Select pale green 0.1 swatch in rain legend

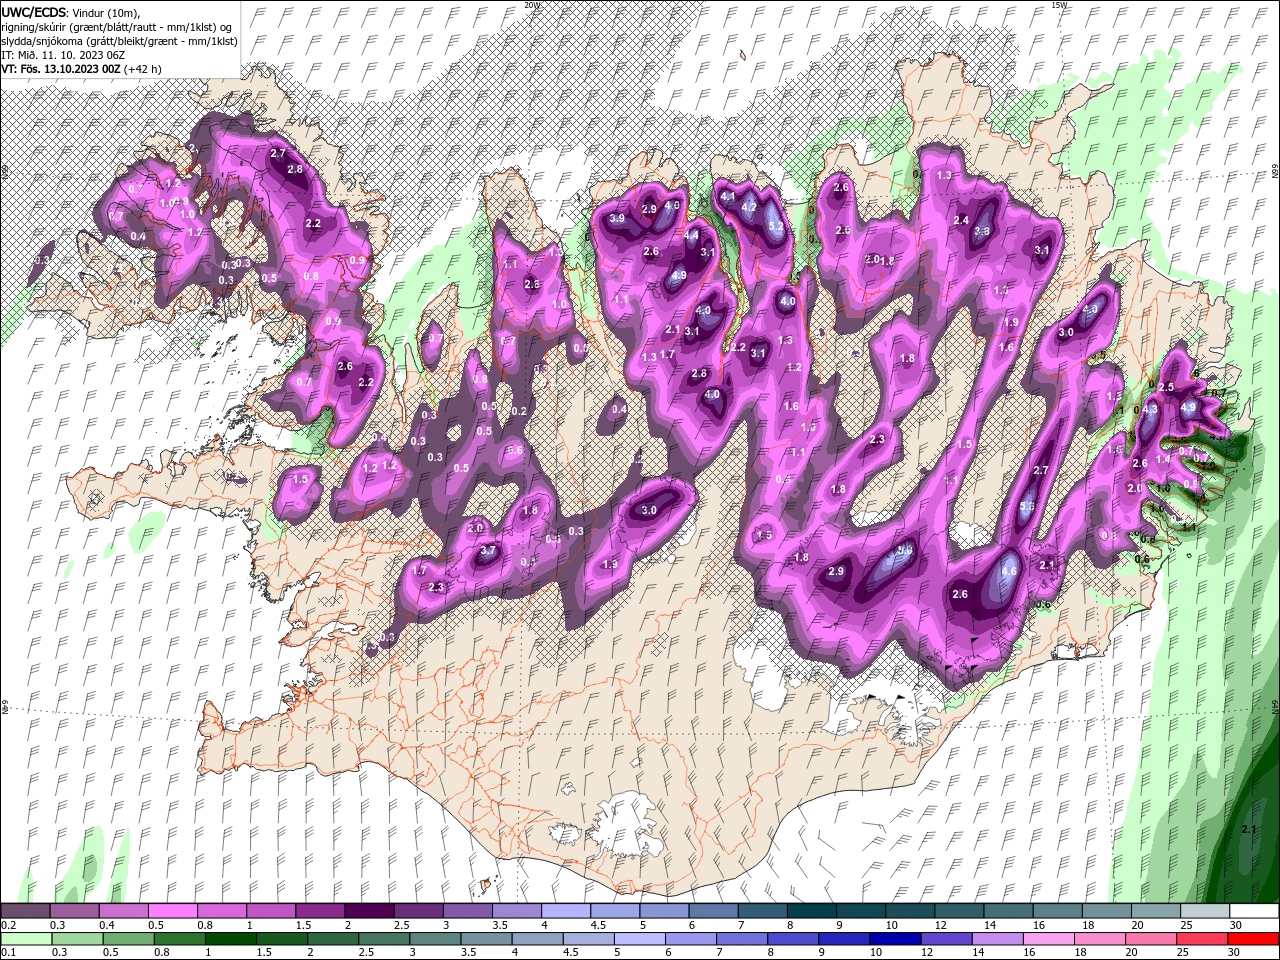click(x=26, y=938)
